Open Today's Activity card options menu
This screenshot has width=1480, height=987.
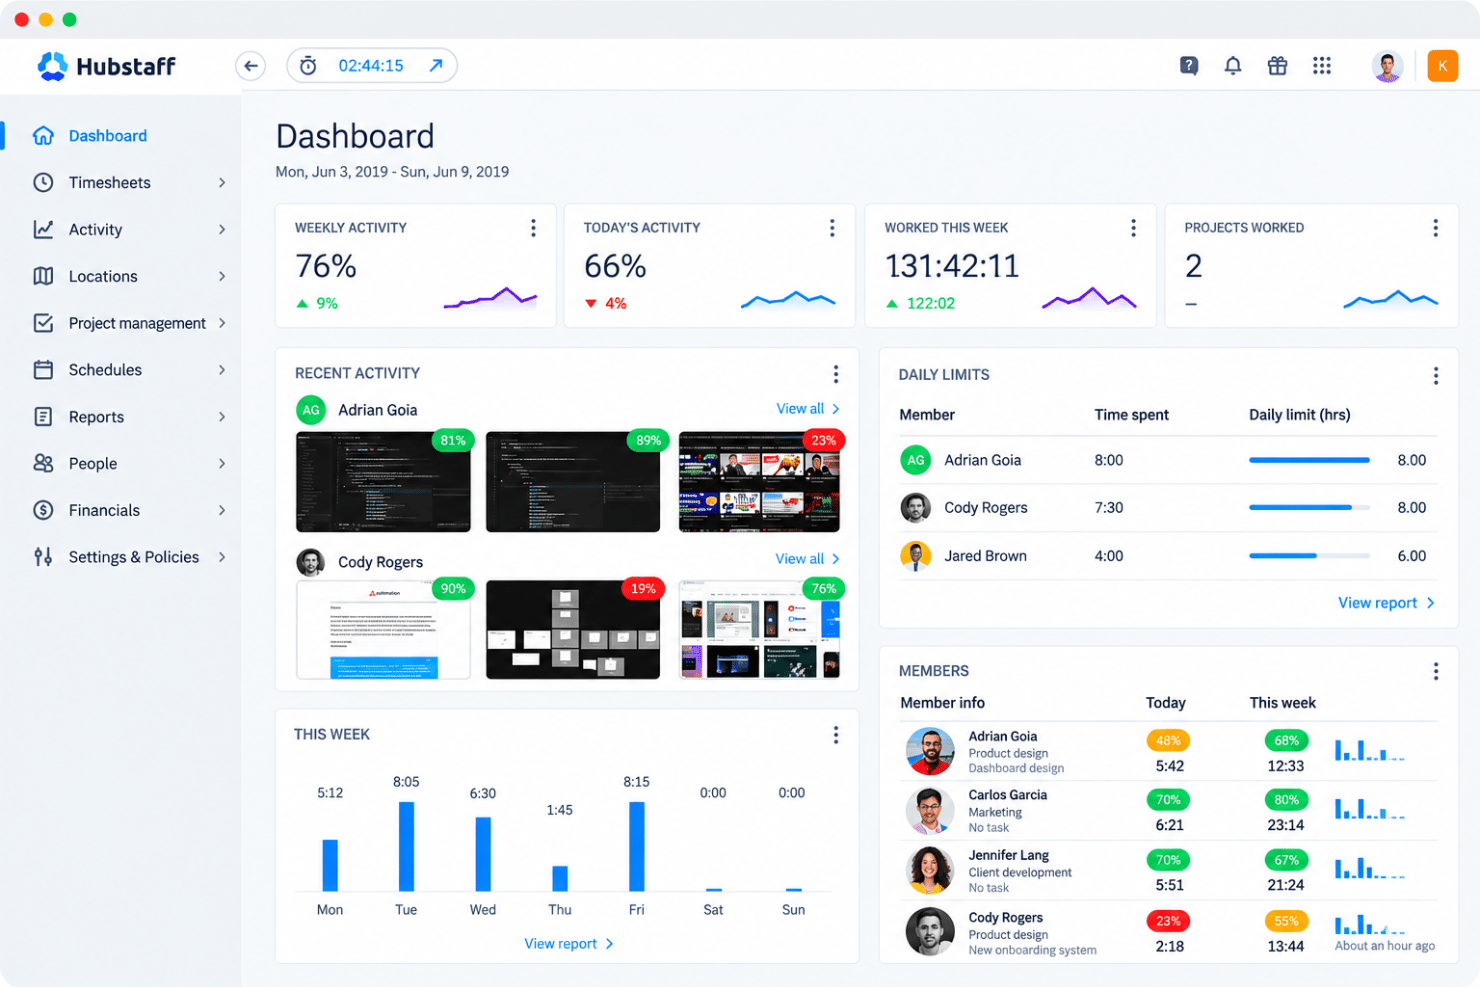pyautogui.click(x=832, y=228)
